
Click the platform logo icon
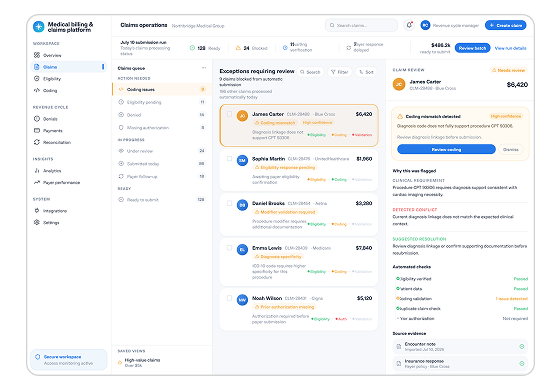tap(39, 26)
